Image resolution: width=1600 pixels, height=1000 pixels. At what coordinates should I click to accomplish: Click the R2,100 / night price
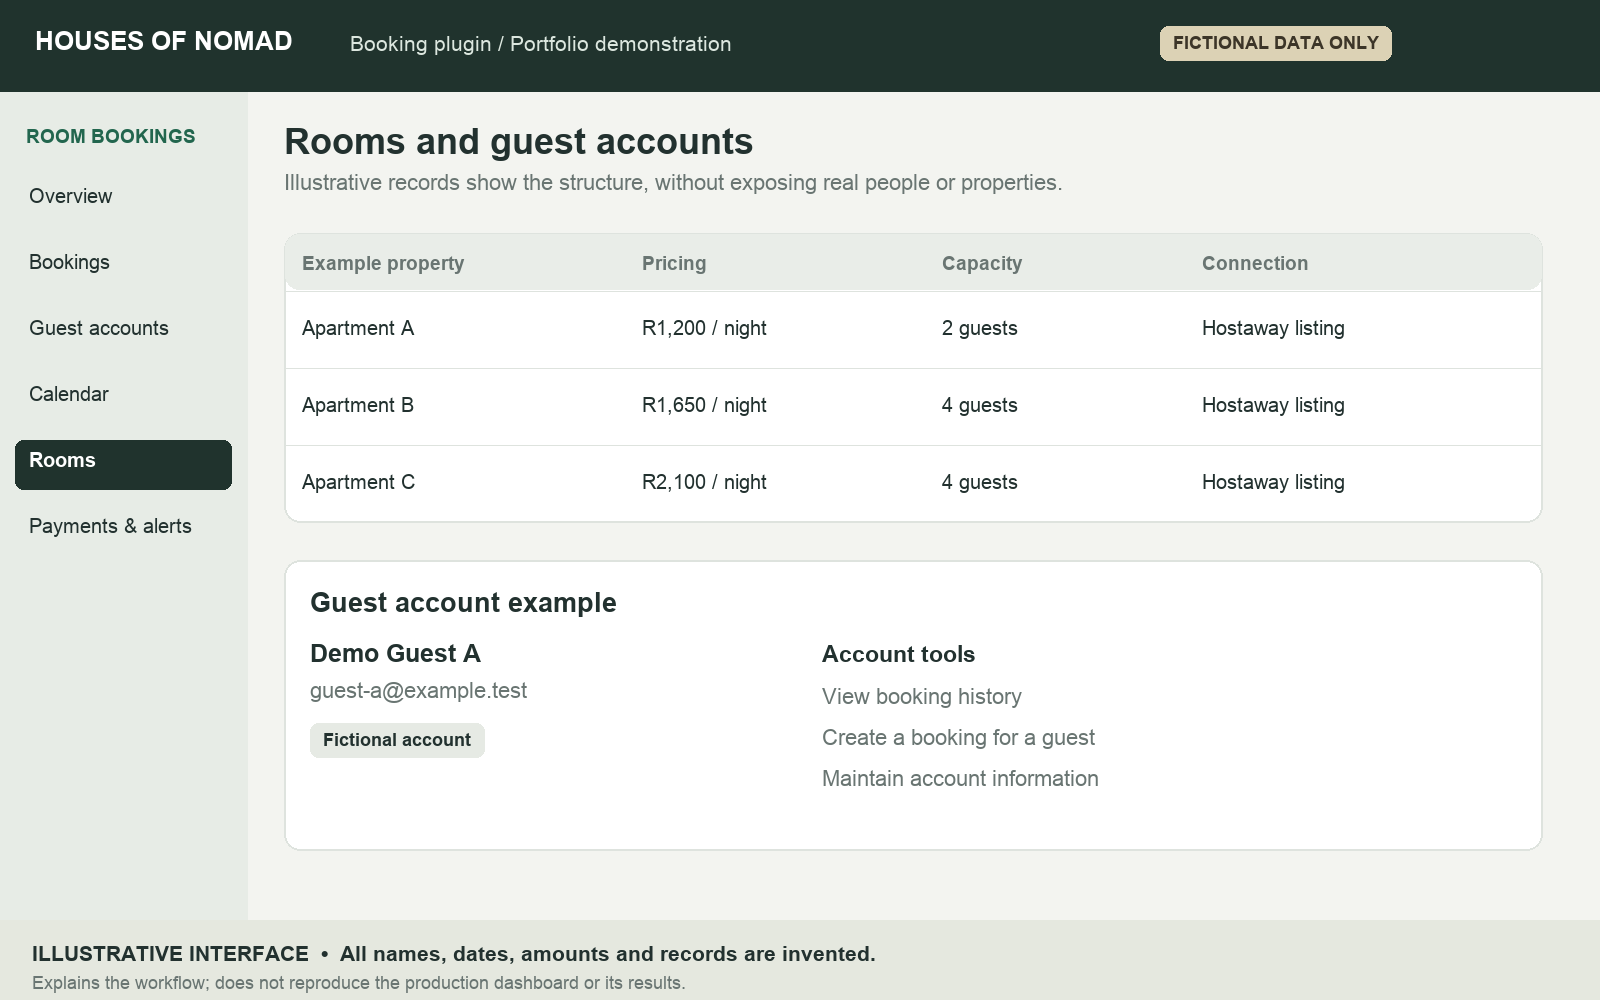704,482
